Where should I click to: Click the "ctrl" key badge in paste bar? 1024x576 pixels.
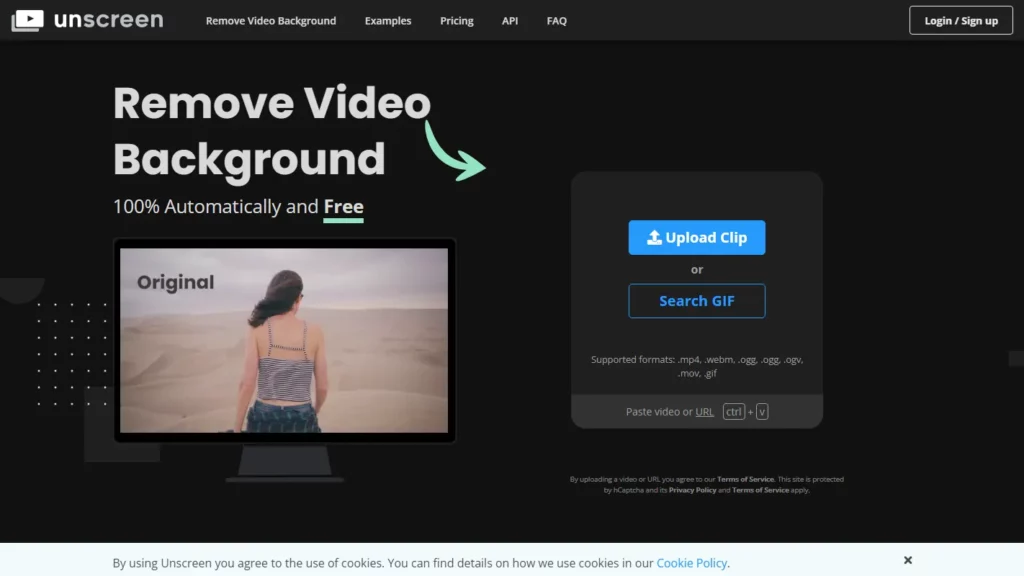(734, 411)
